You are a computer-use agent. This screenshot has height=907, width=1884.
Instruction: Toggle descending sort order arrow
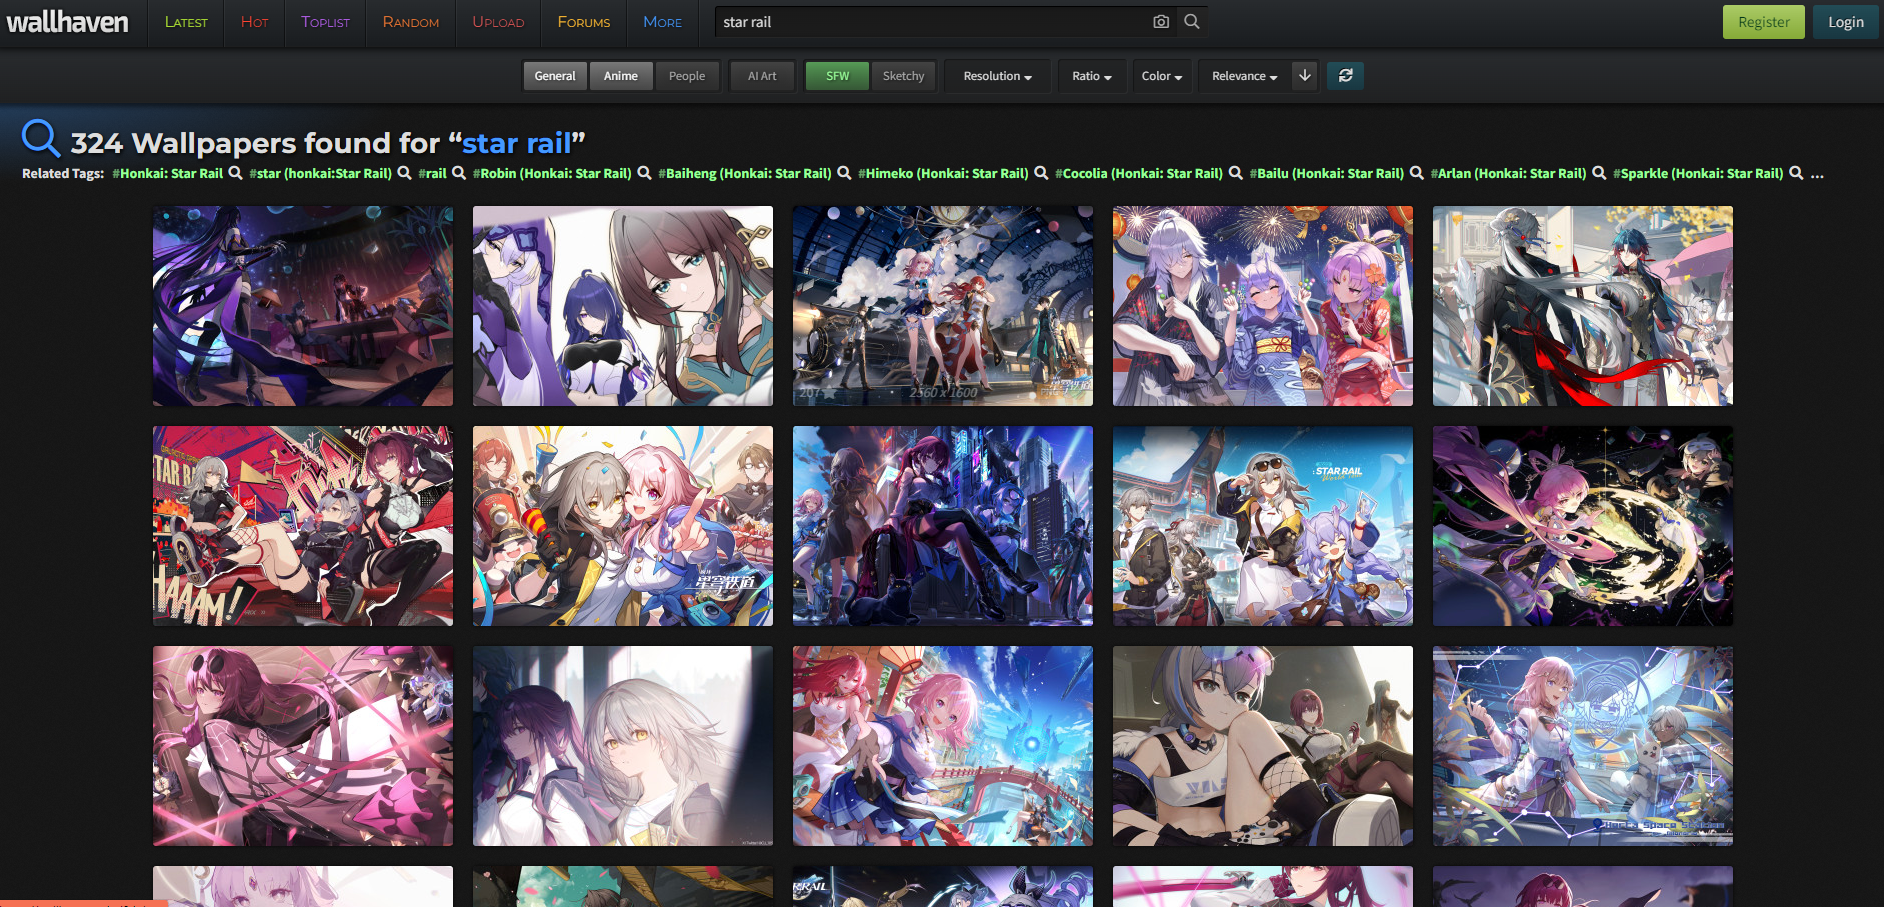click(x=1304, y=76)
